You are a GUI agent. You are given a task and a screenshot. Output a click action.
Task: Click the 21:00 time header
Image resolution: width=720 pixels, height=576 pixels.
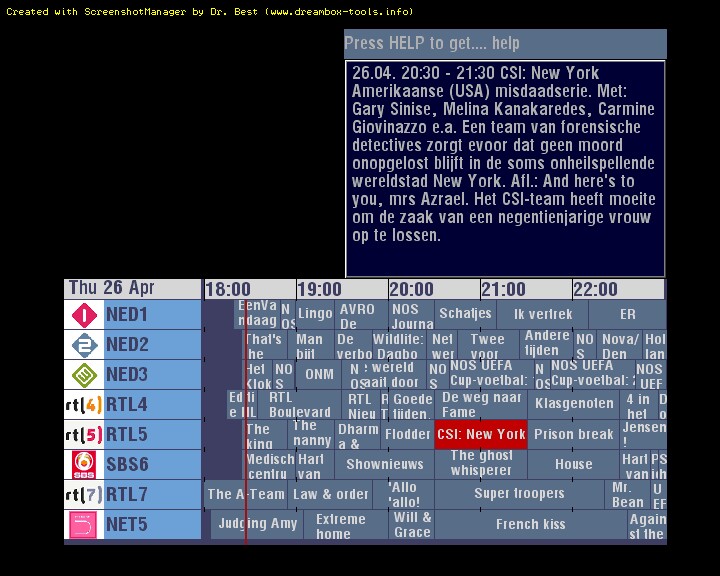(x=526, y=289)
